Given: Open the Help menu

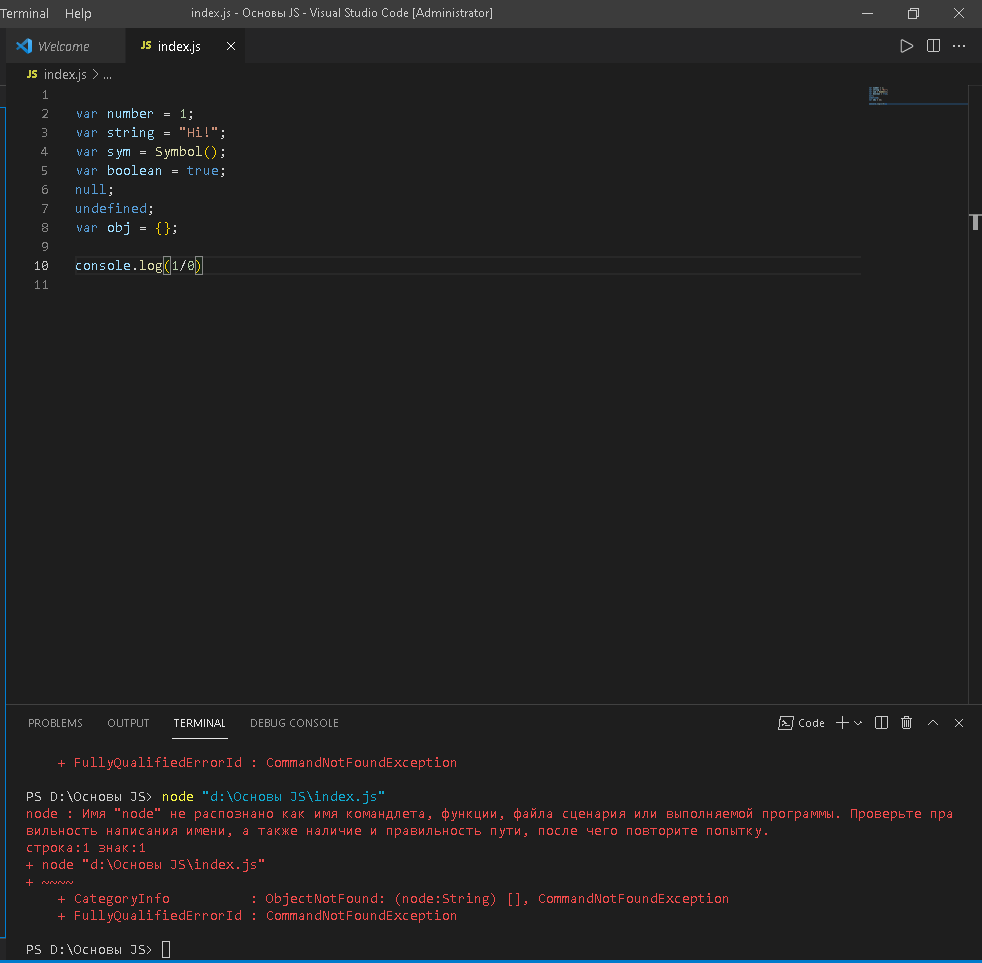Looking at the screenshot, I should (x=78, y=13).
